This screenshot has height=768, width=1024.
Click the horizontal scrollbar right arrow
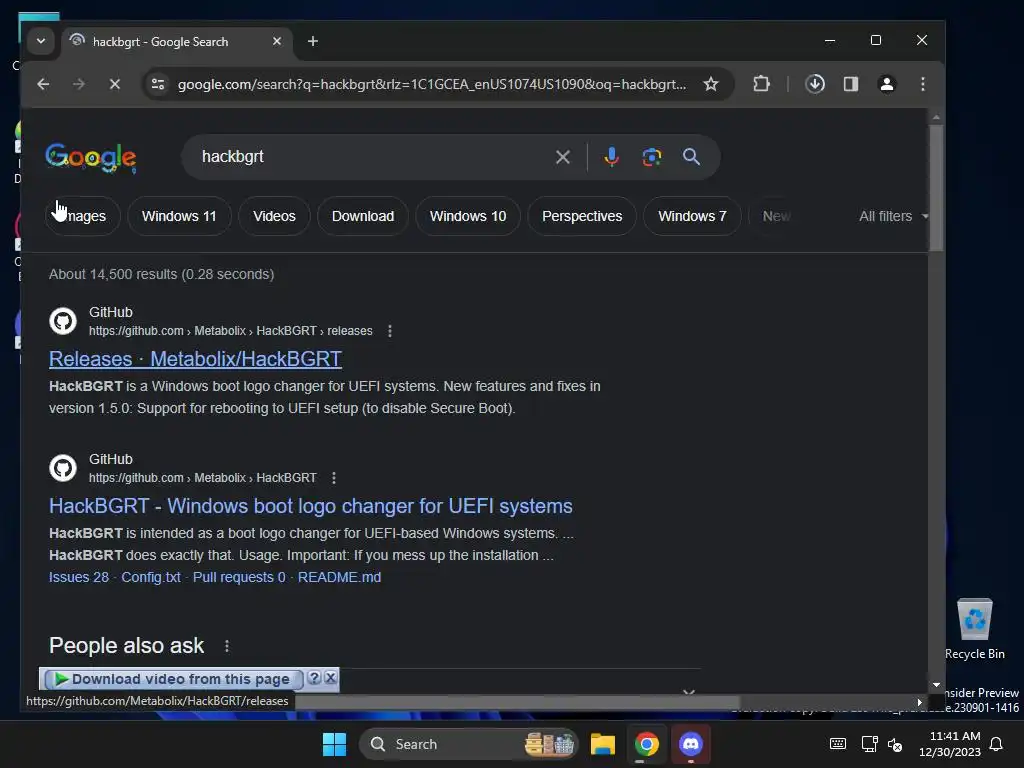[x=919, y=703]
